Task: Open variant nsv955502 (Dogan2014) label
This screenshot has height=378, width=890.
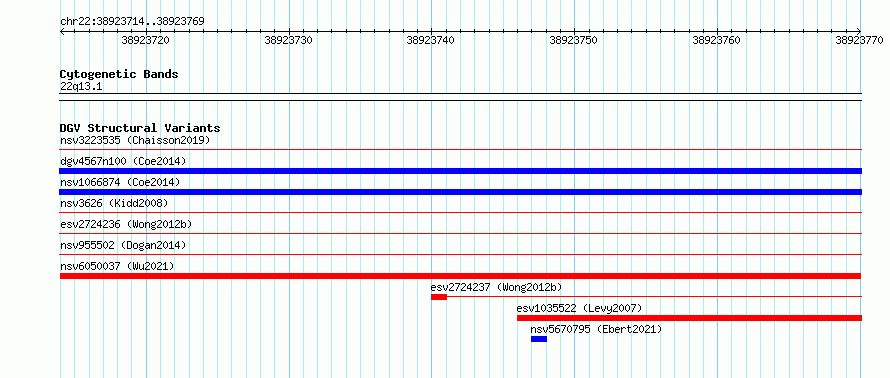Action: [x=123, y=245]
